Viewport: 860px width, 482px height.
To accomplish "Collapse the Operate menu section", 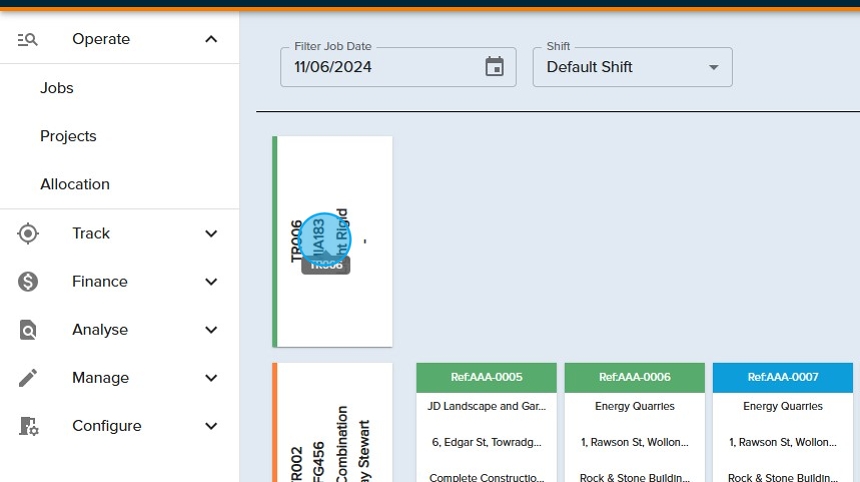I will click(211, 39).
